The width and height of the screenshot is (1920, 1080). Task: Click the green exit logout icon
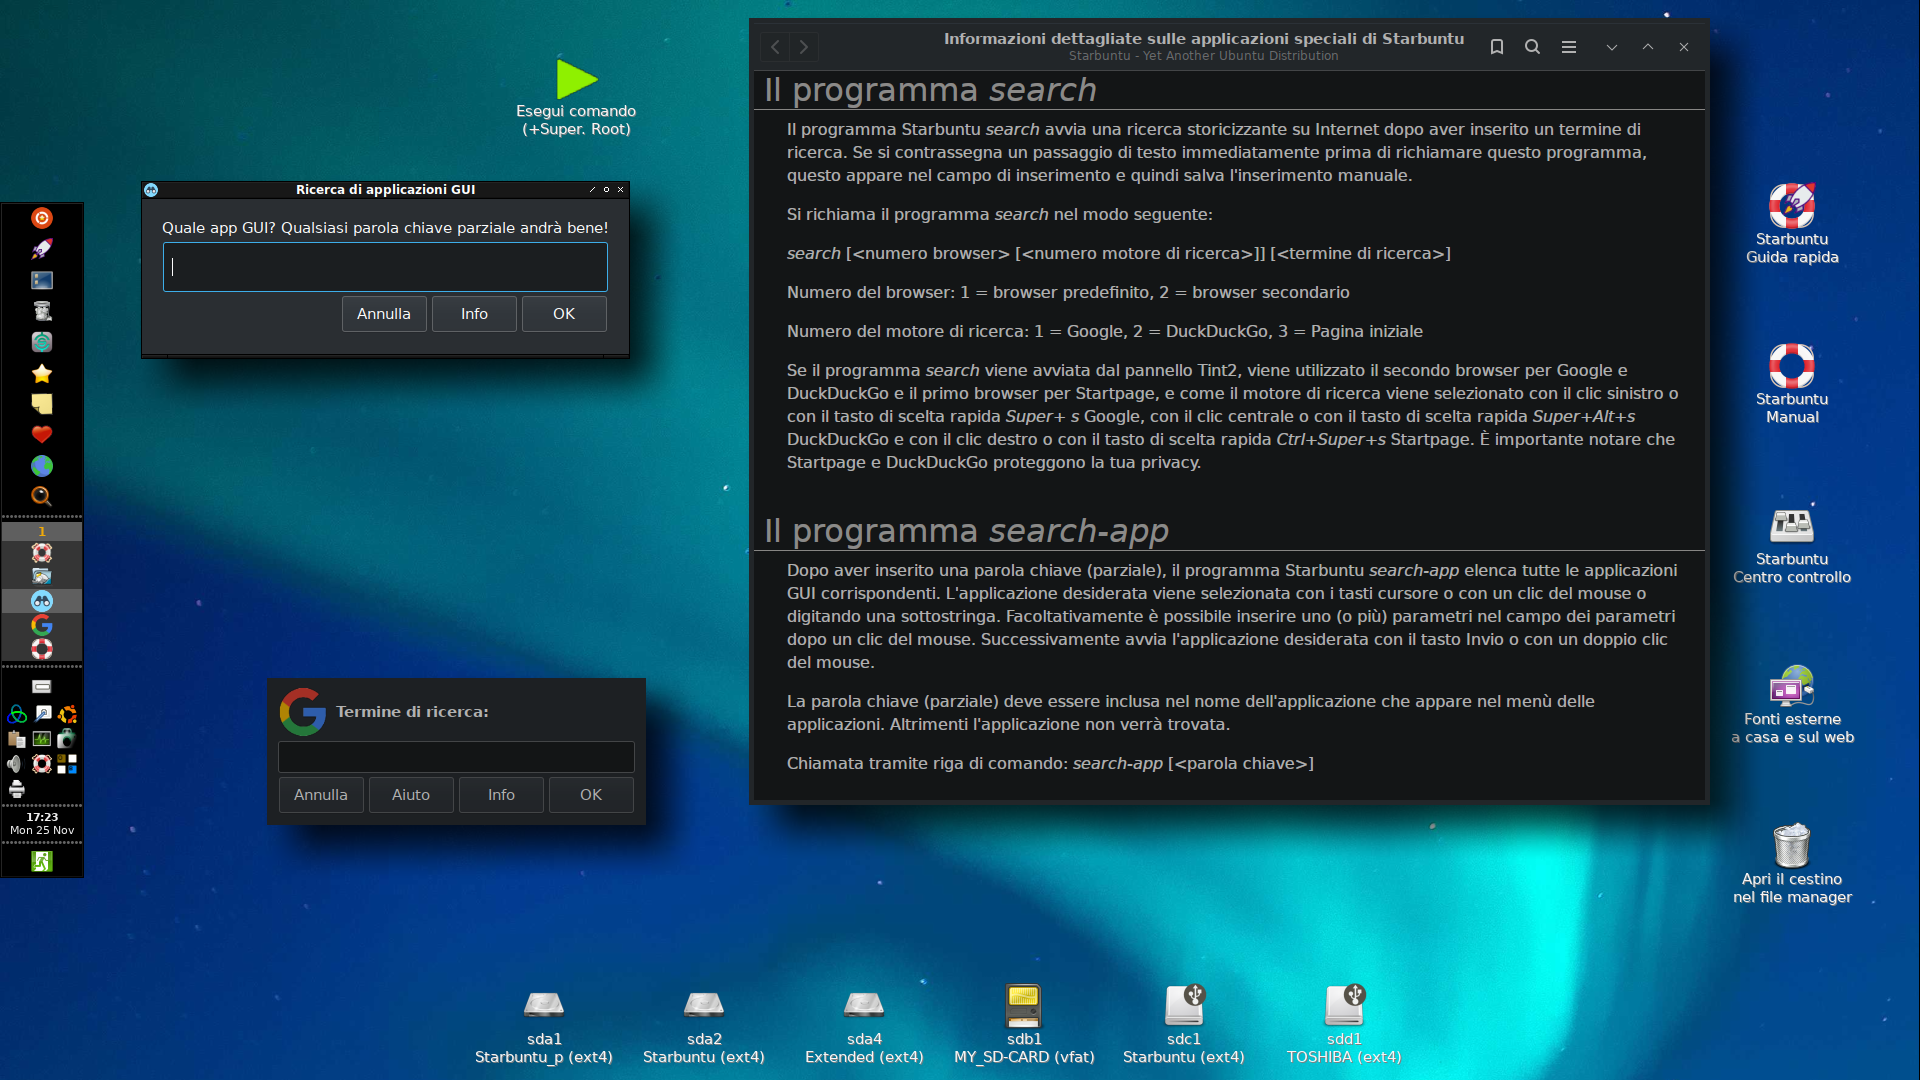(x=42, y=861)
